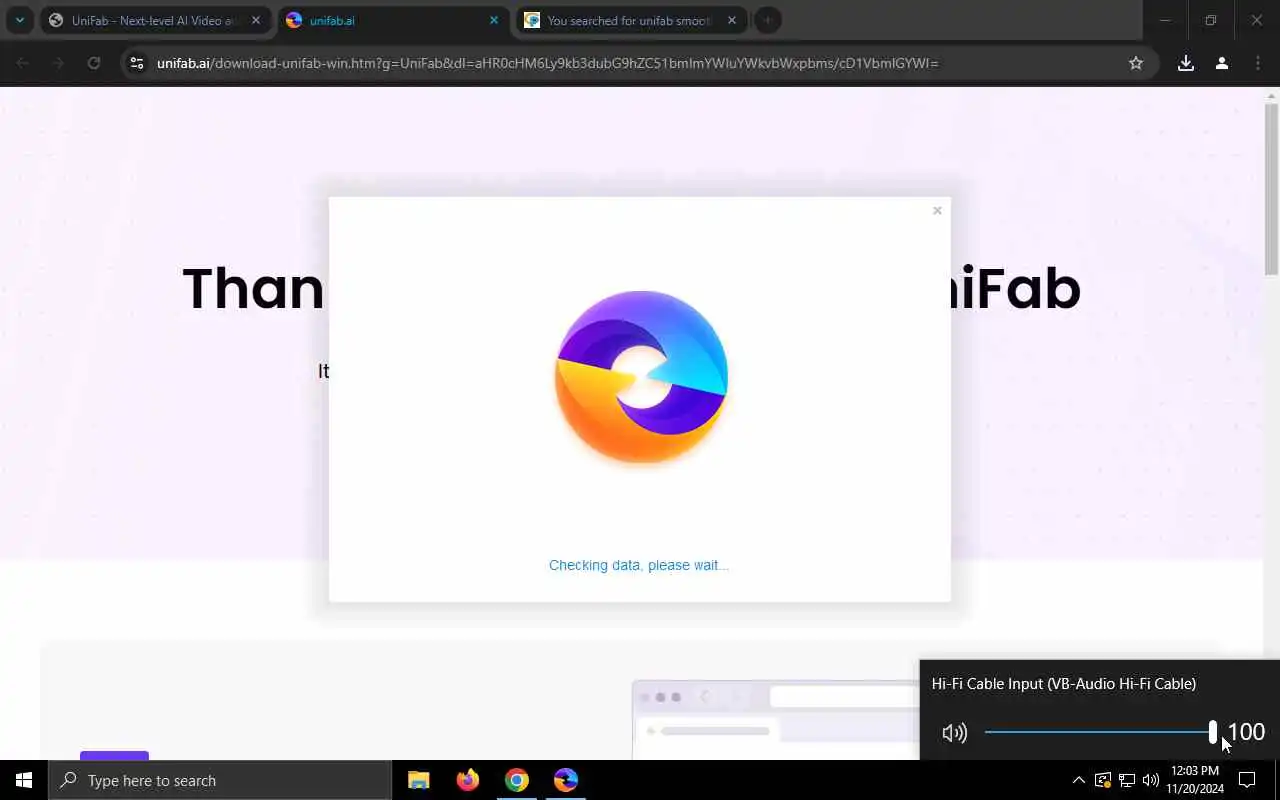This screenshot has height=800, width=1280.
Task: Expand the tab search dropdown
Action: click(x=19, y=20)
